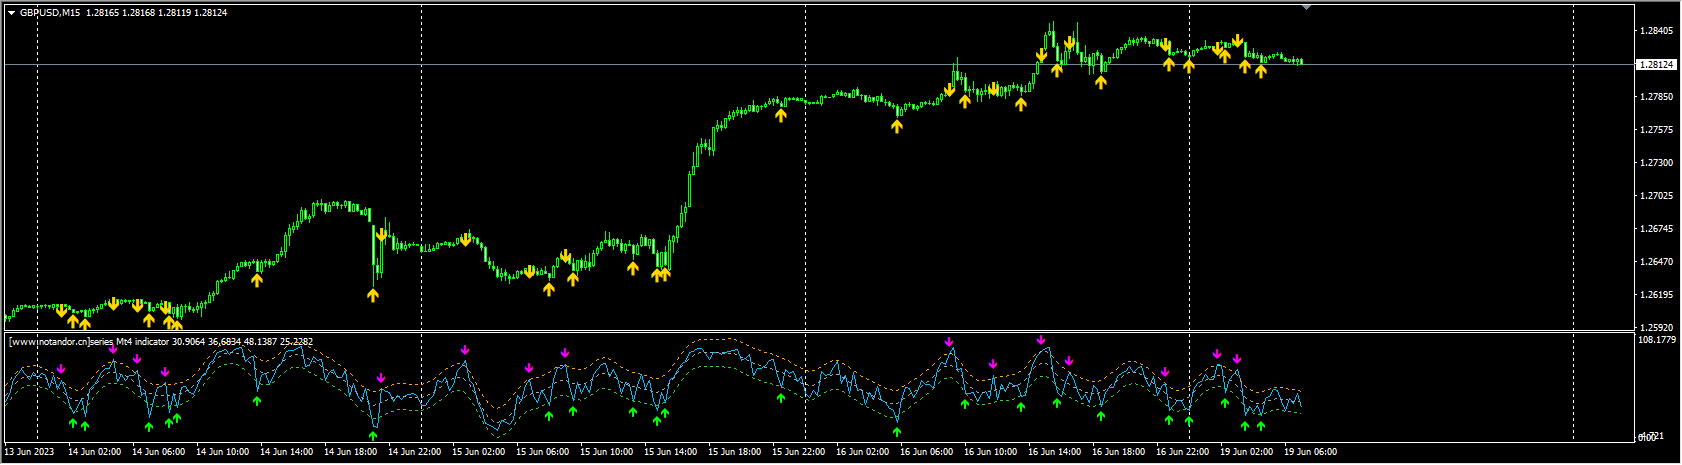The width and height of the screenshot is (1682, 465).
Task: Click the 19 Jun 02:00 time label
Action: point(1247,452)
